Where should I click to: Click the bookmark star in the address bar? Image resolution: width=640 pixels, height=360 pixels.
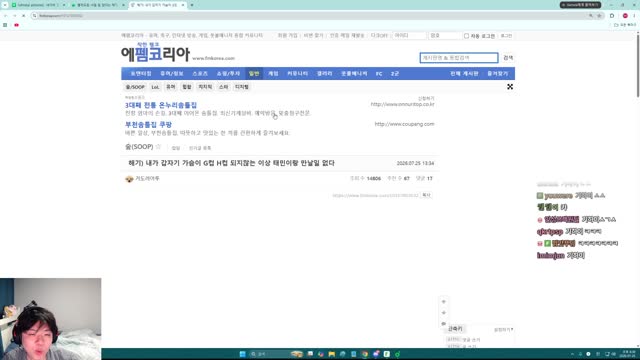[x=599, y=16]
